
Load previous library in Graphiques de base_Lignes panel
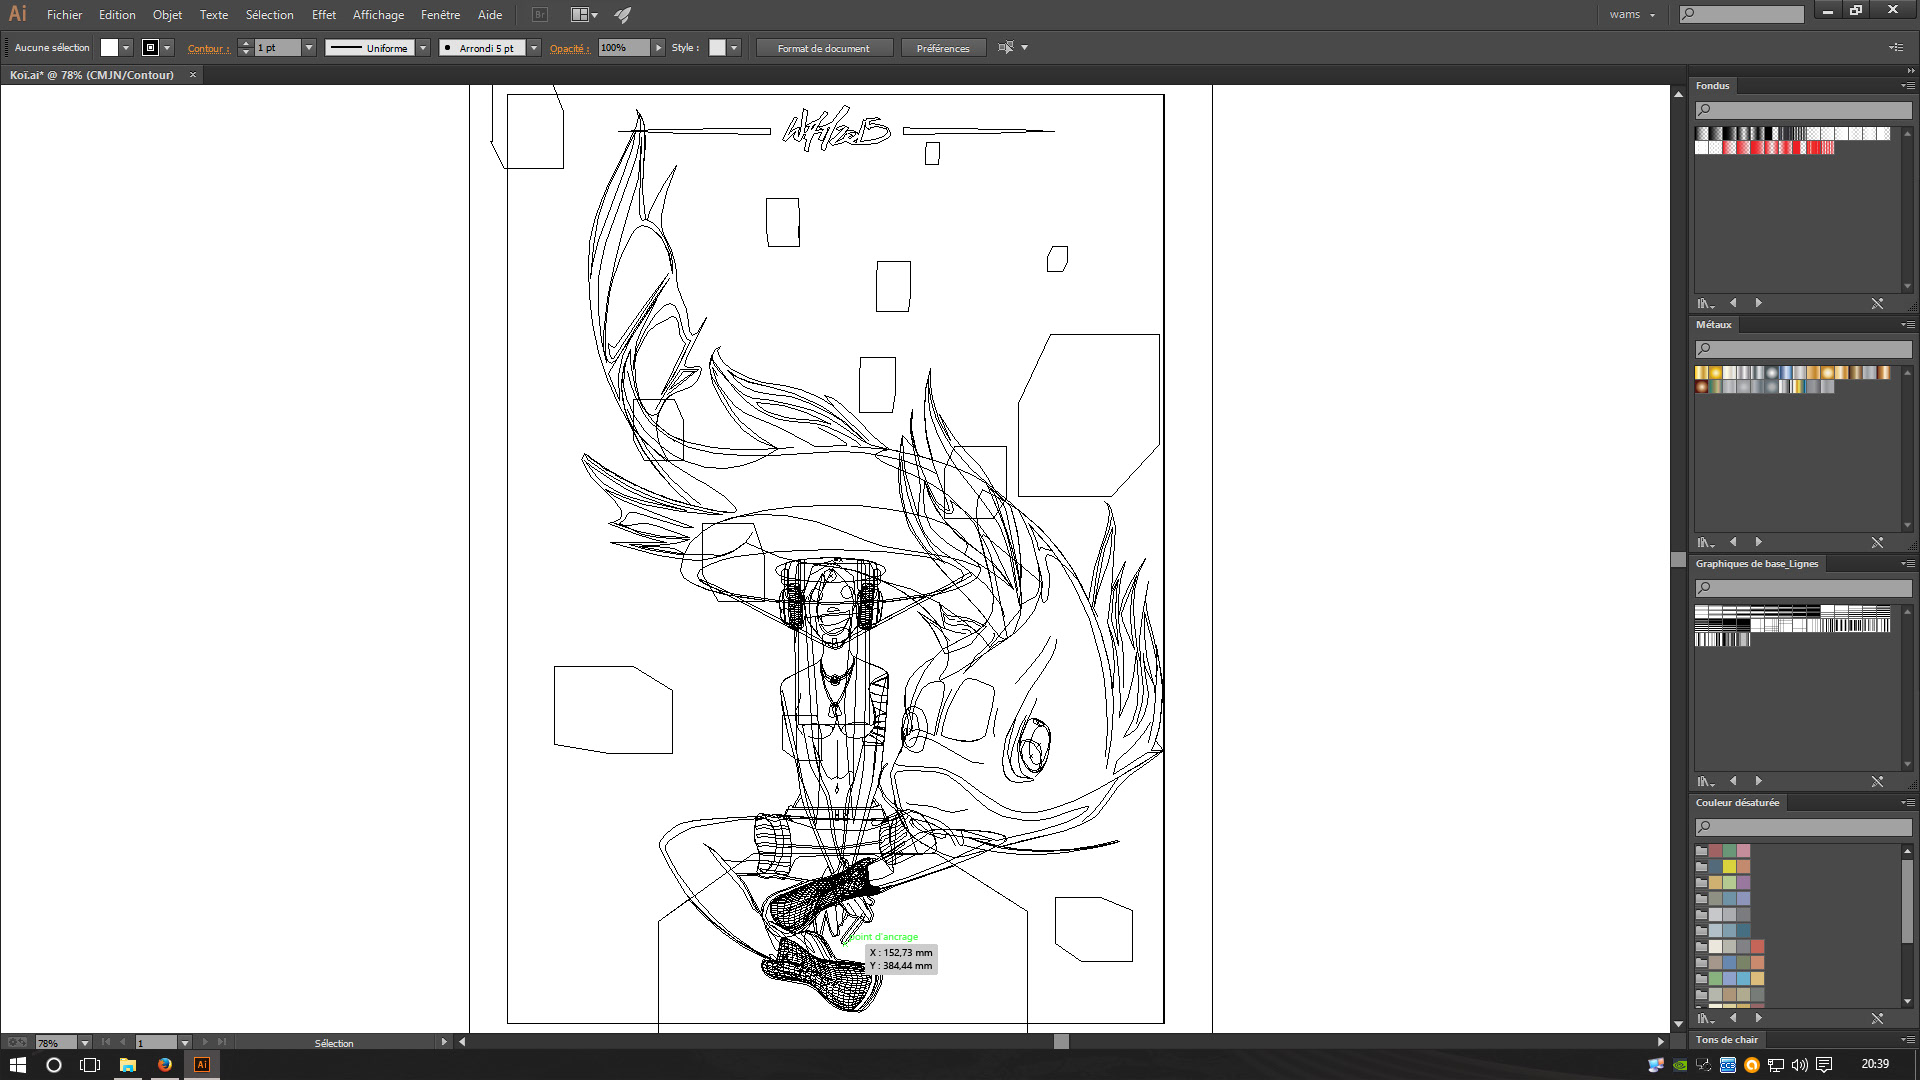(x=1733, y=781)
